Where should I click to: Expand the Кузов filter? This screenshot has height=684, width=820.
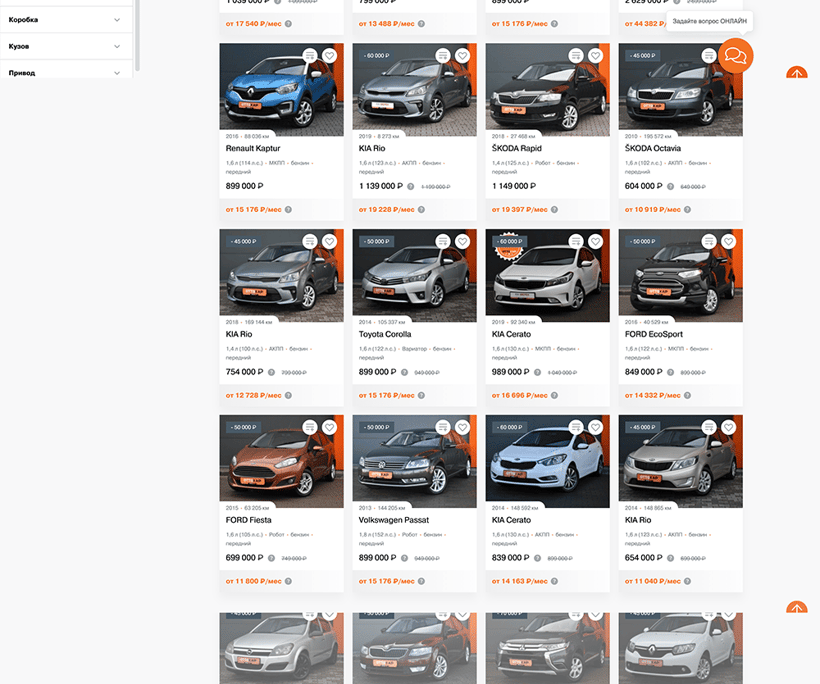point(66,47)
